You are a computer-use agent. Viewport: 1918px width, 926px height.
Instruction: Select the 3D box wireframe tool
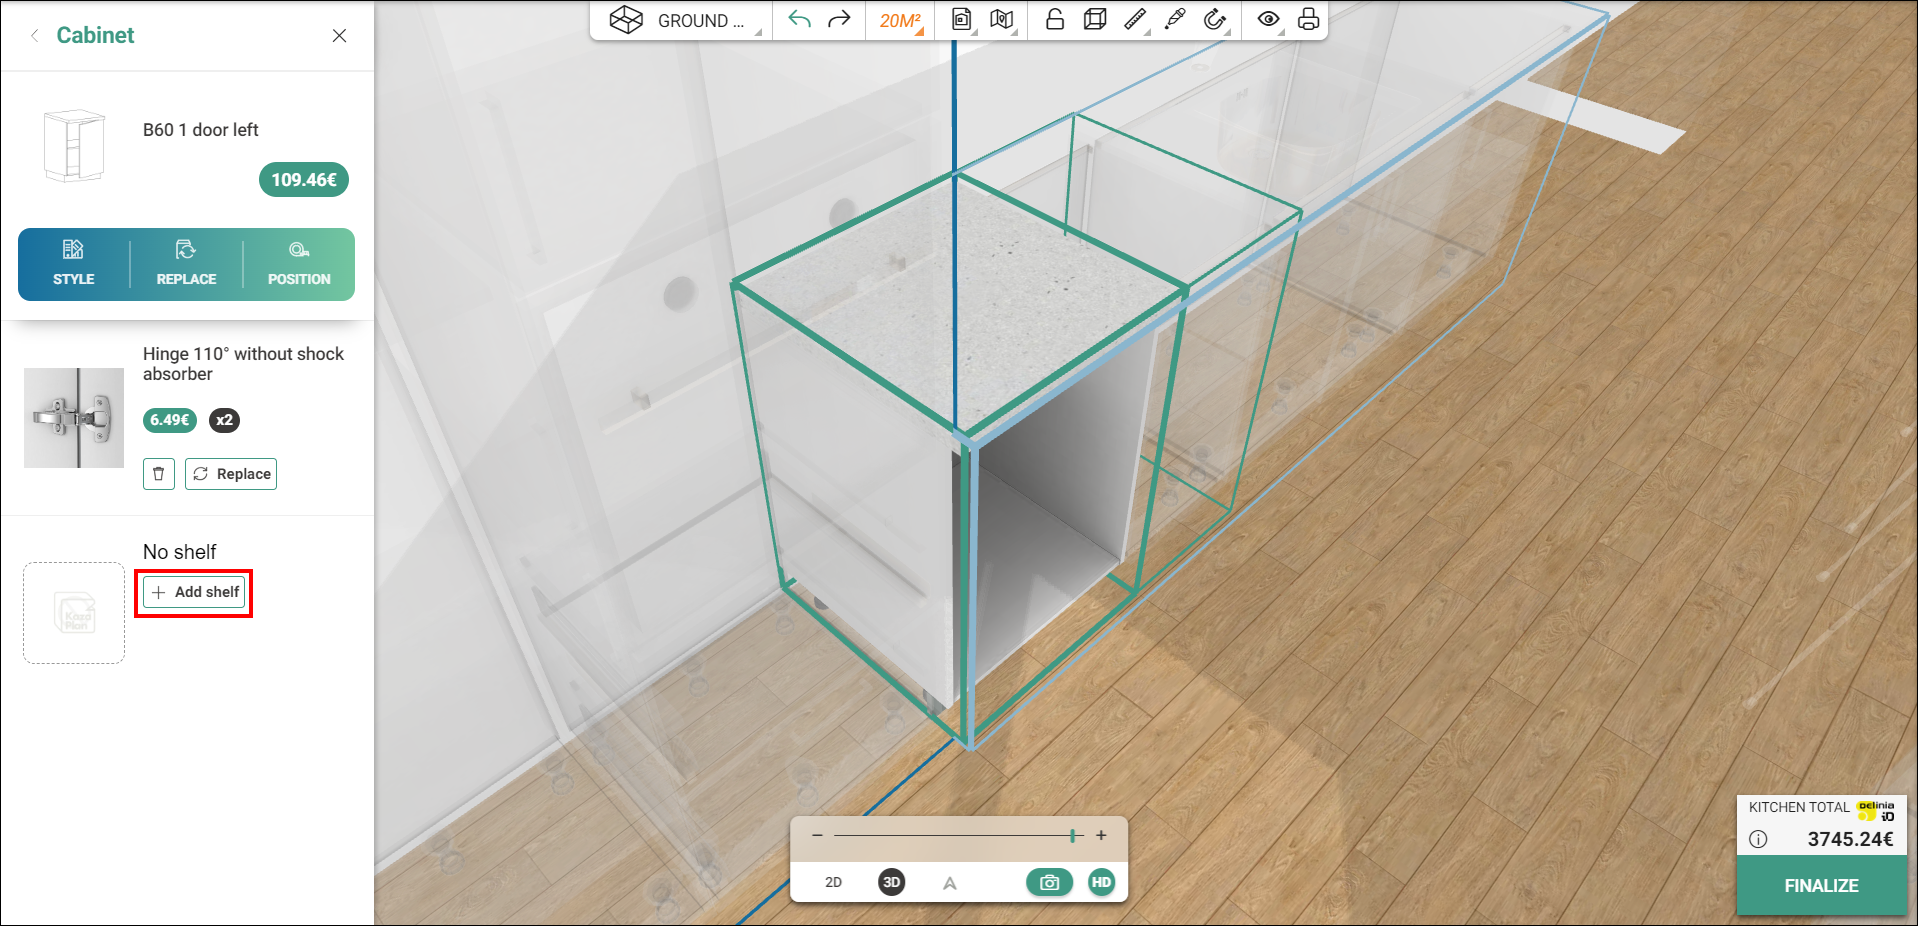(x=1095, y=20)
